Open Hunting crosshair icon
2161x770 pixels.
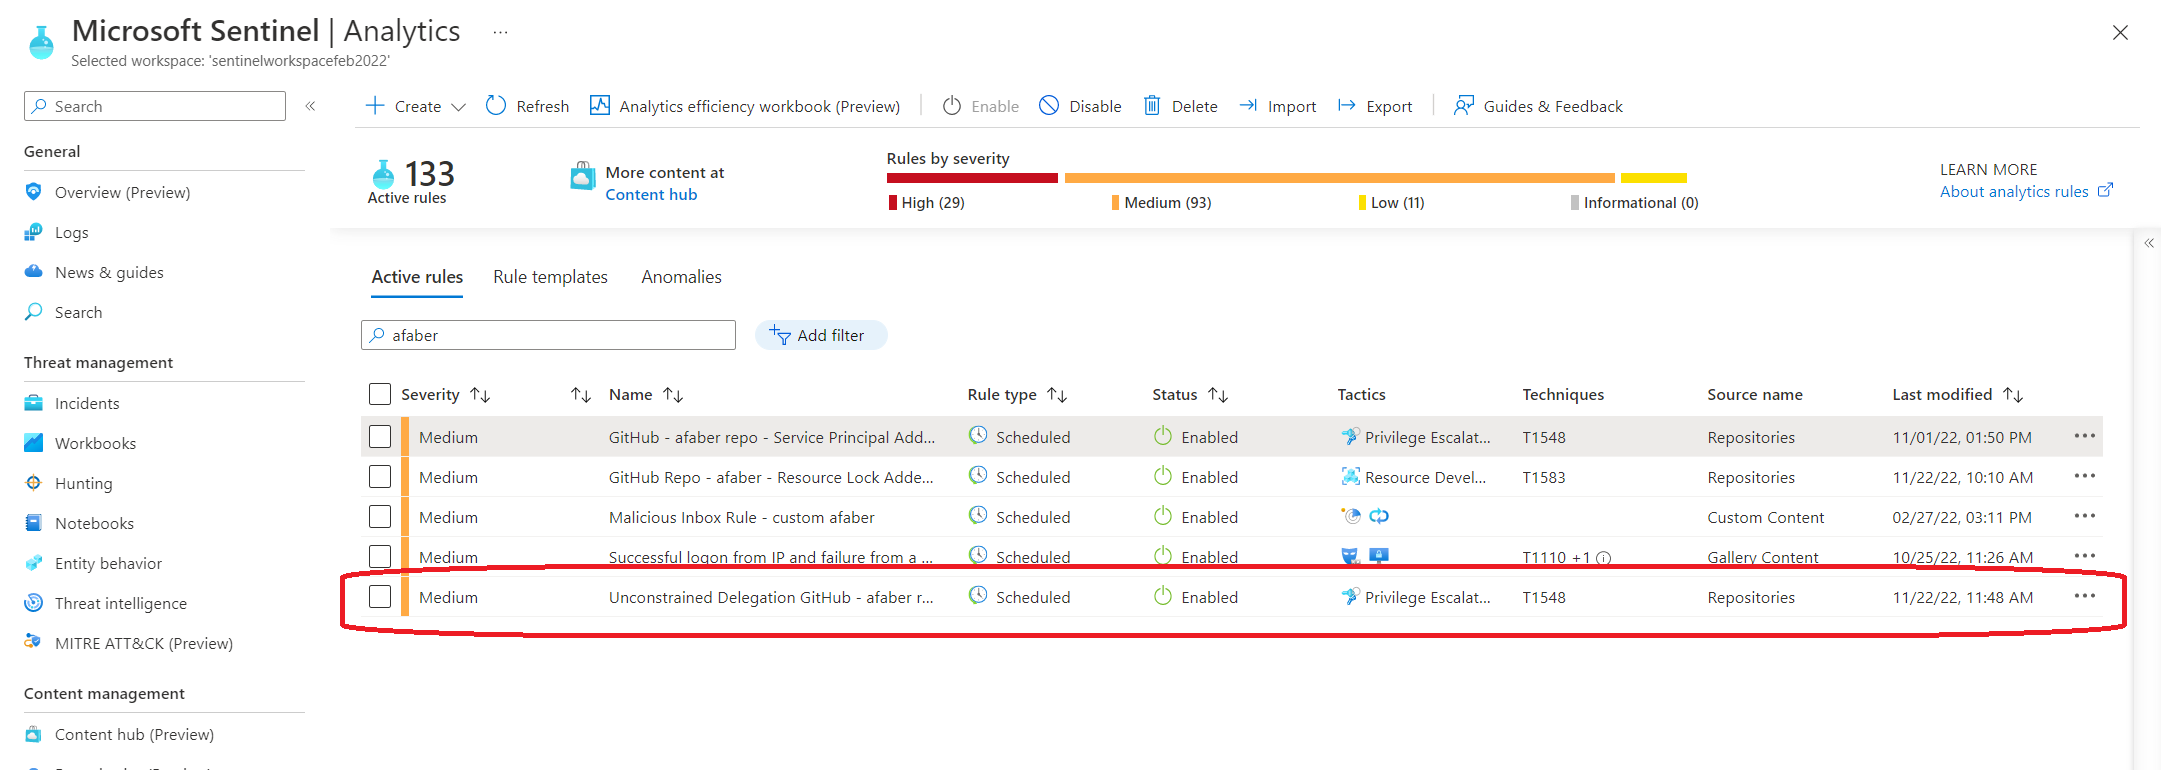[x=34, y=483]
